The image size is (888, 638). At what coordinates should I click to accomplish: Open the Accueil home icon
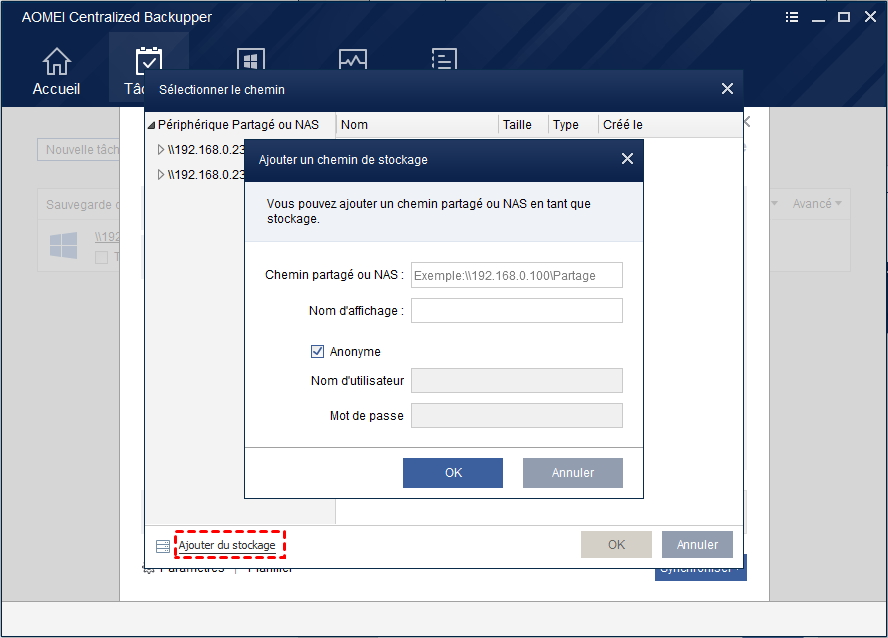57,61
